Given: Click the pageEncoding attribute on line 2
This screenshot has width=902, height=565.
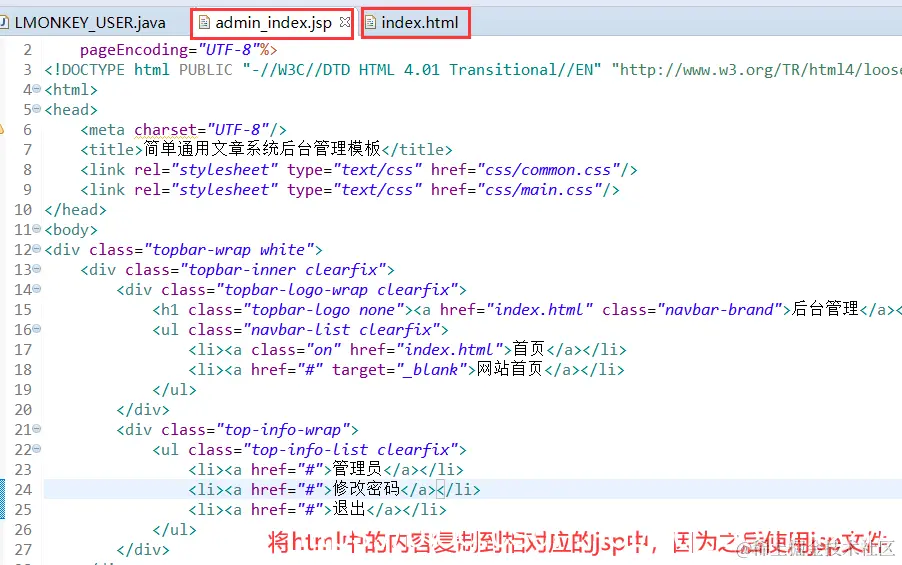Looking at the screenshot, I should tap(133, 50).
